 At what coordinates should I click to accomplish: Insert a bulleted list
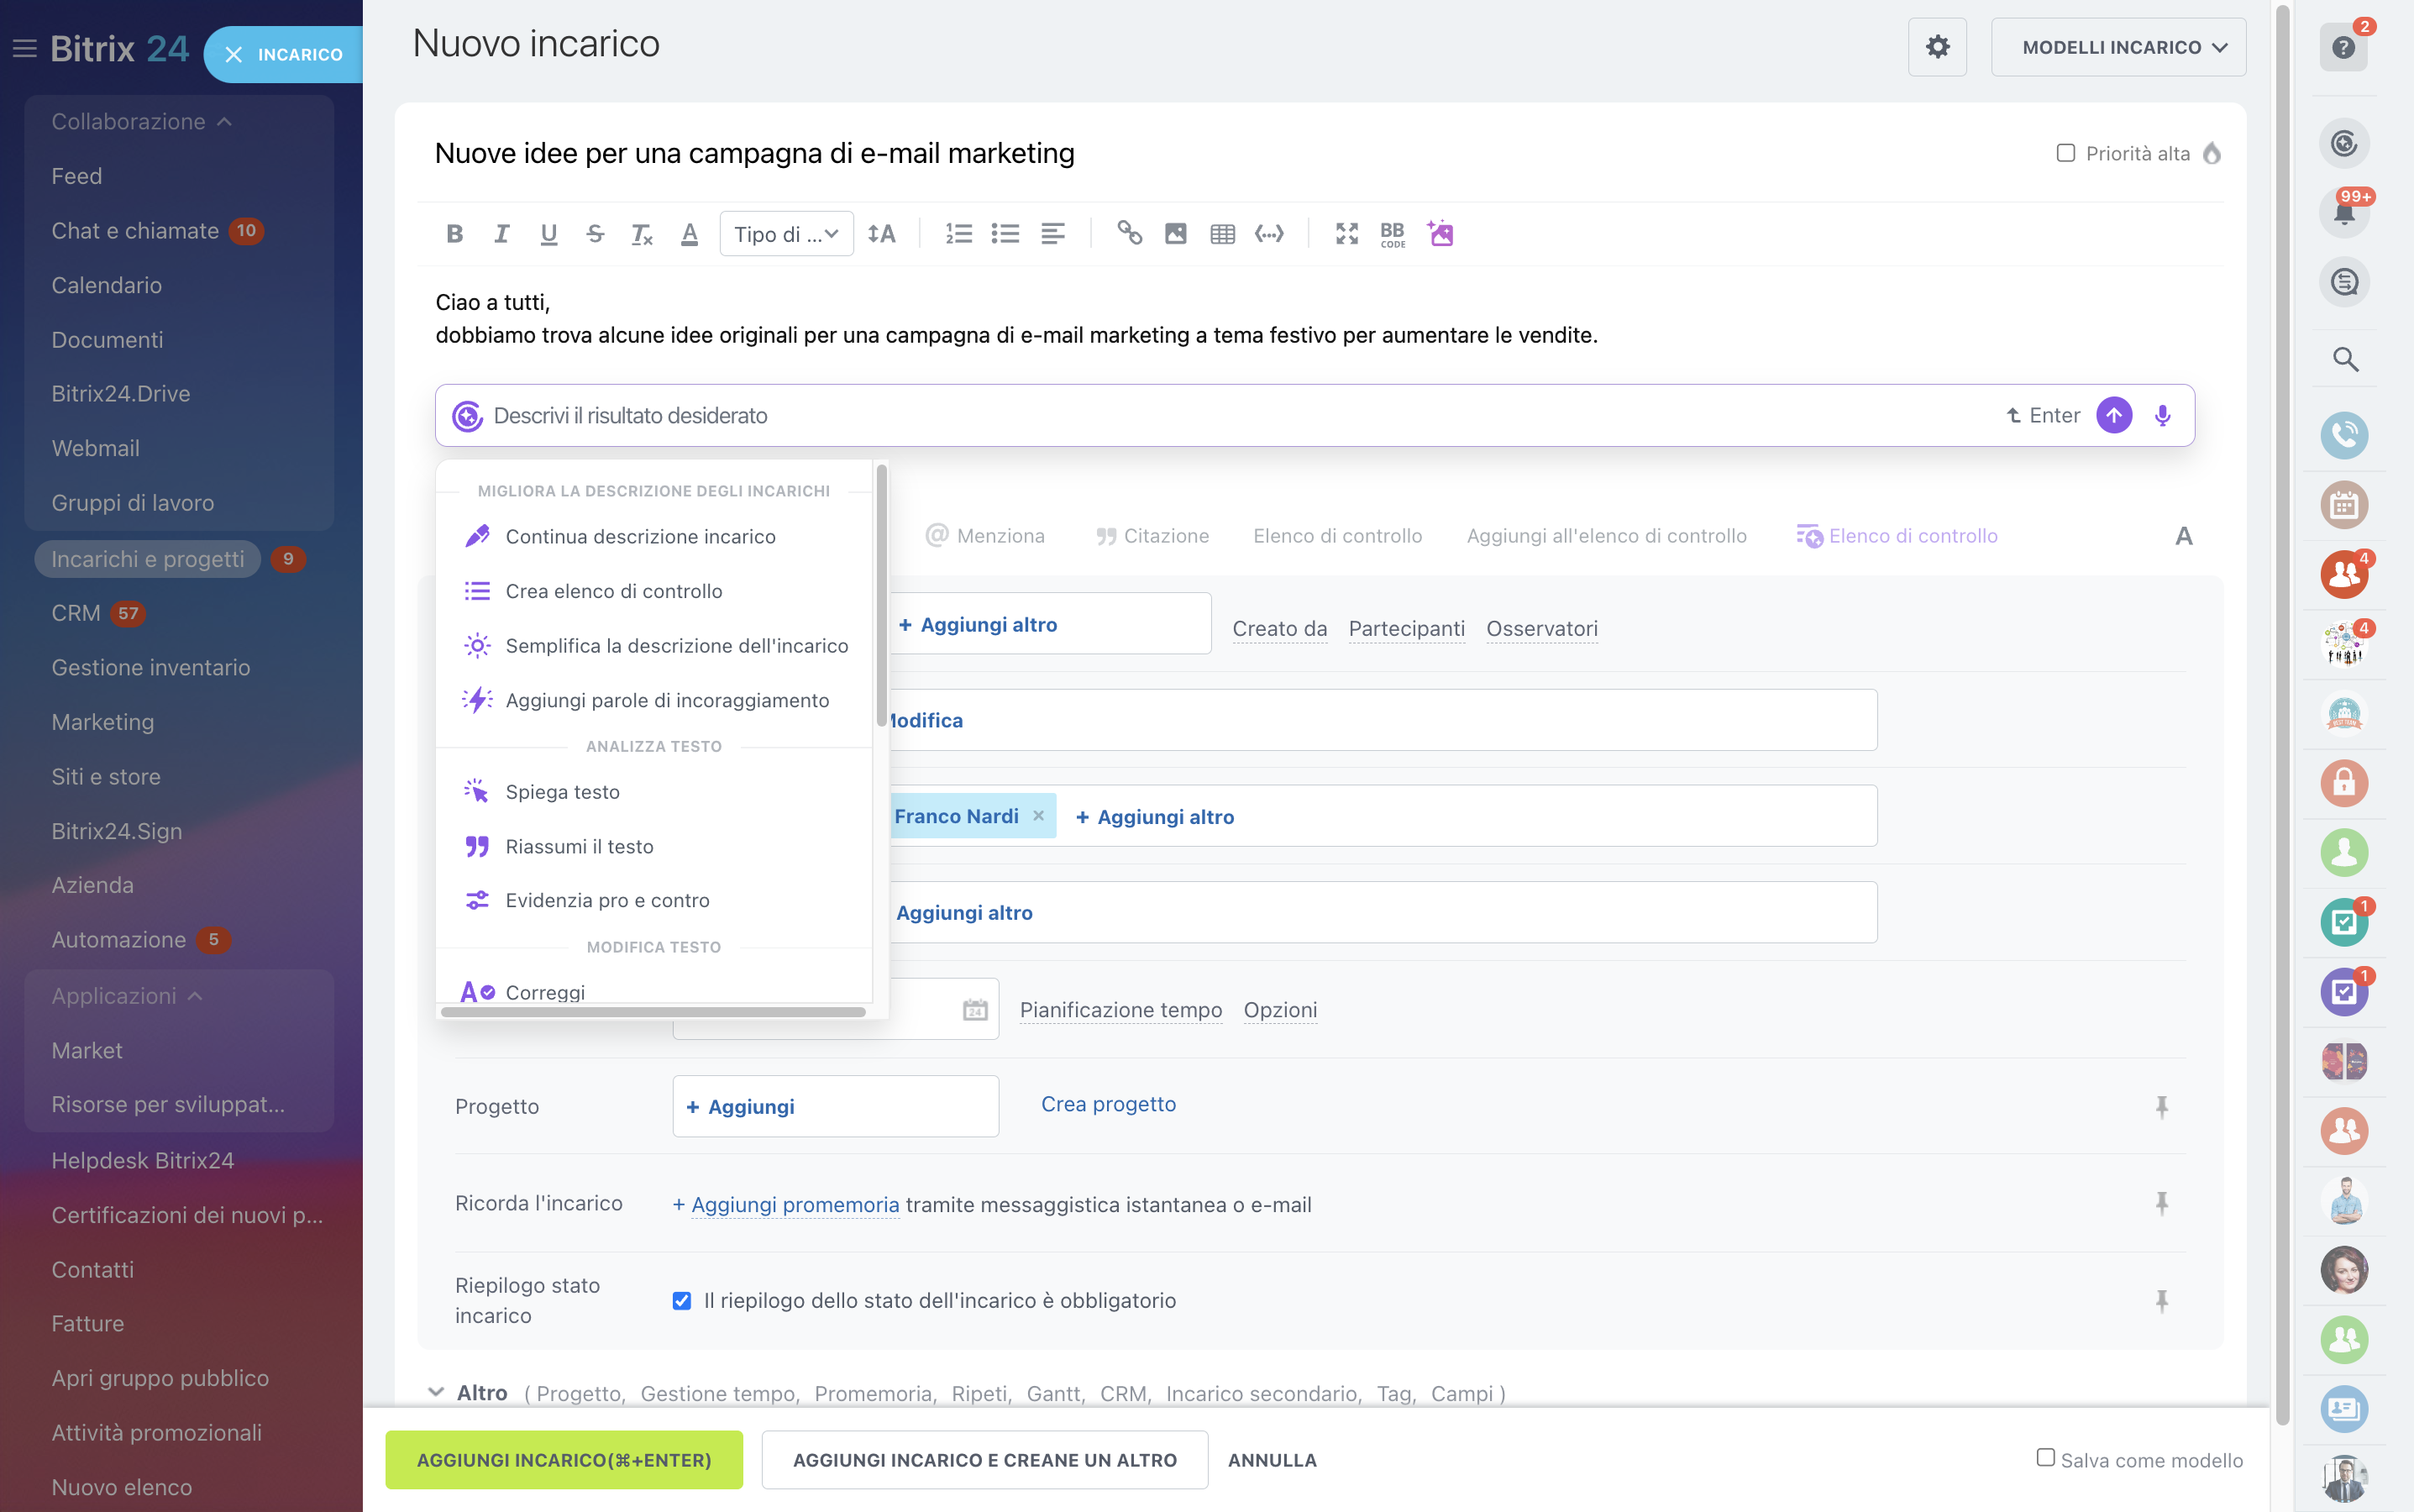[x=1005, y=234]
